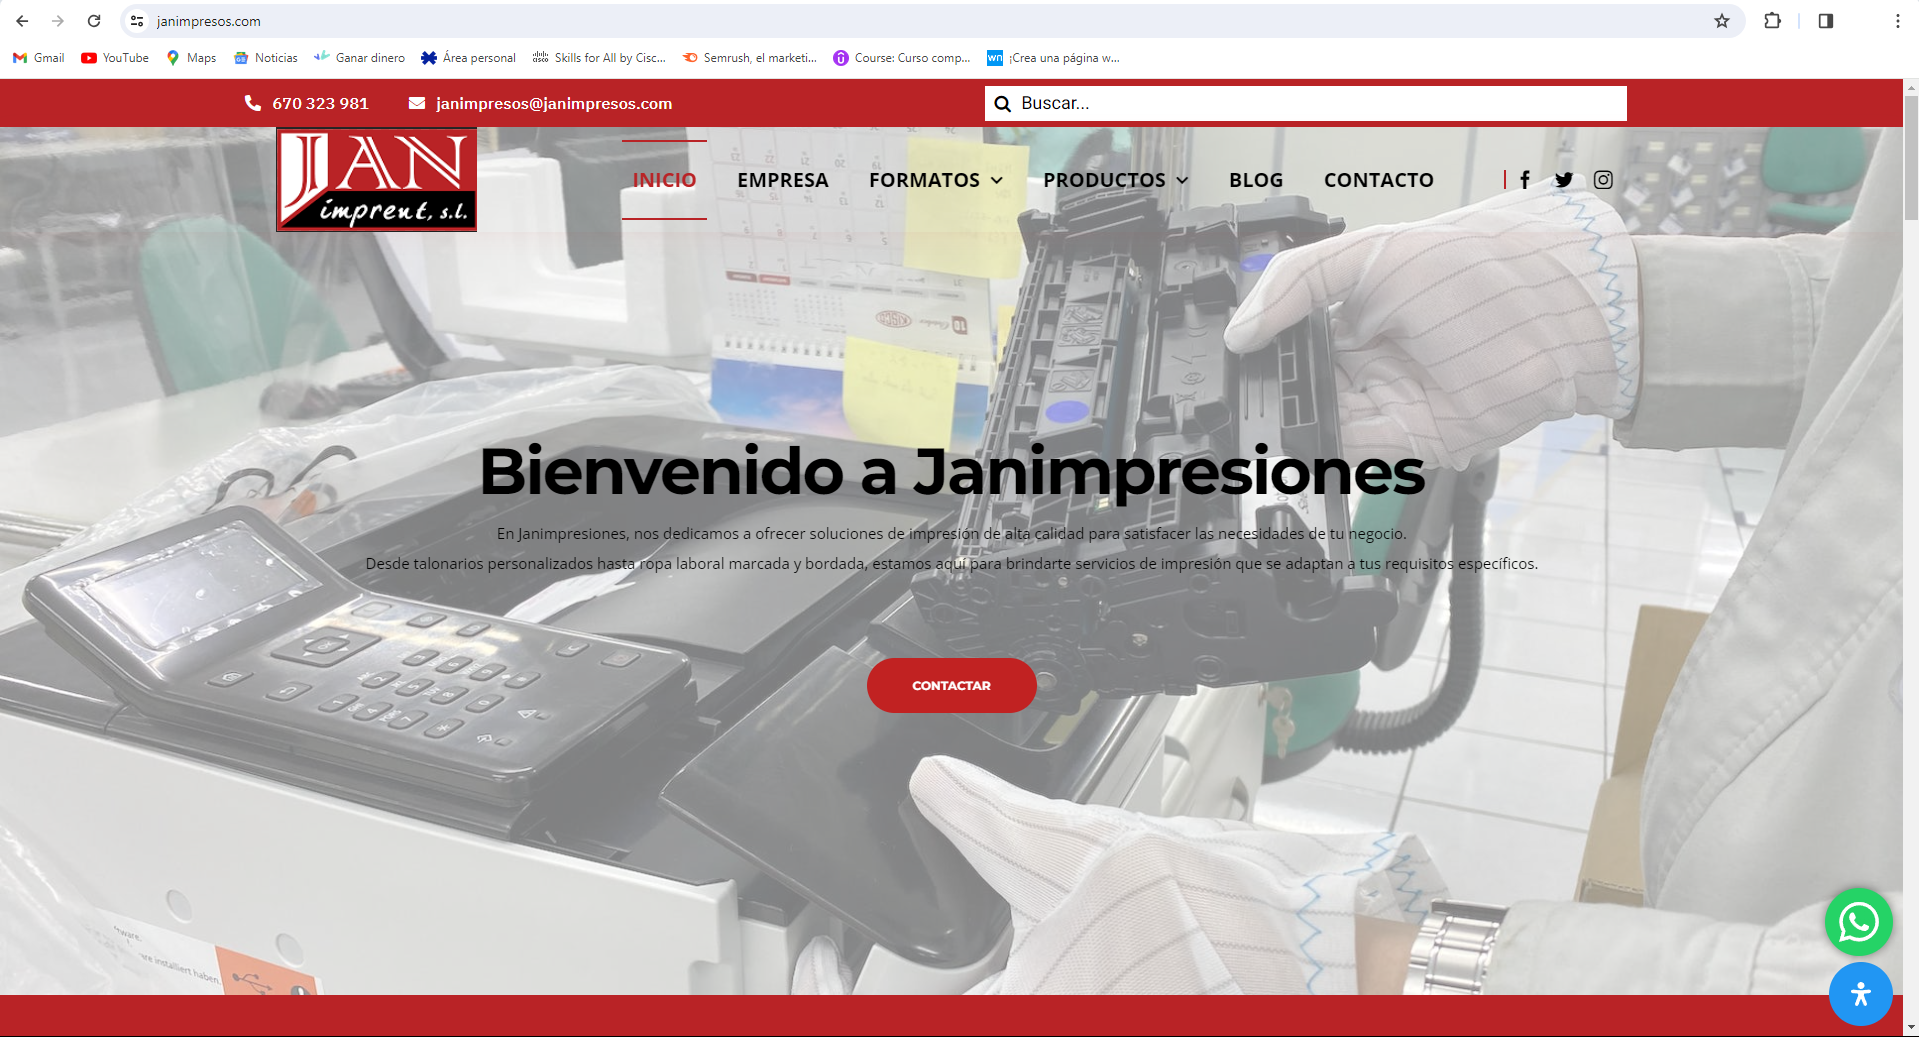Reload the page with the refresh icon

(94, 21)
